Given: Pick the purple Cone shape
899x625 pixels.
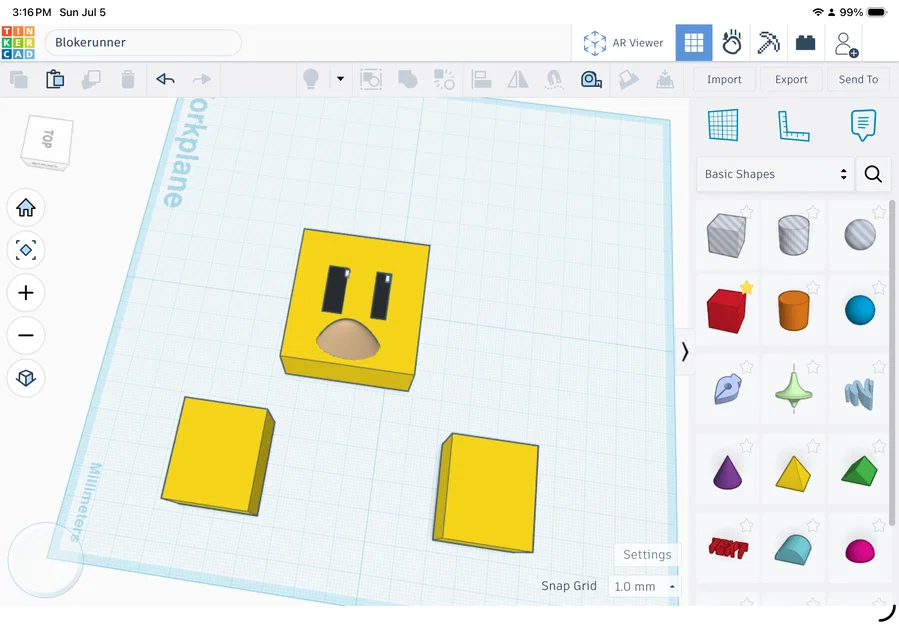Looking at the screenshot, I should [x=727, y=472].
